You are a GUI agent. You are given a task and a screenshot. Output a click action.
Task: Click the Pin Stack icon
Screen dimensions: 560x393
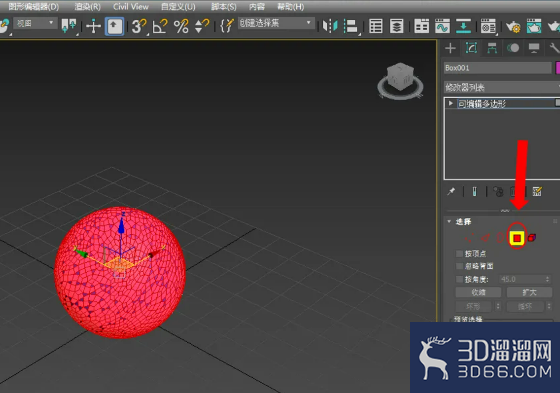(451, 191)
